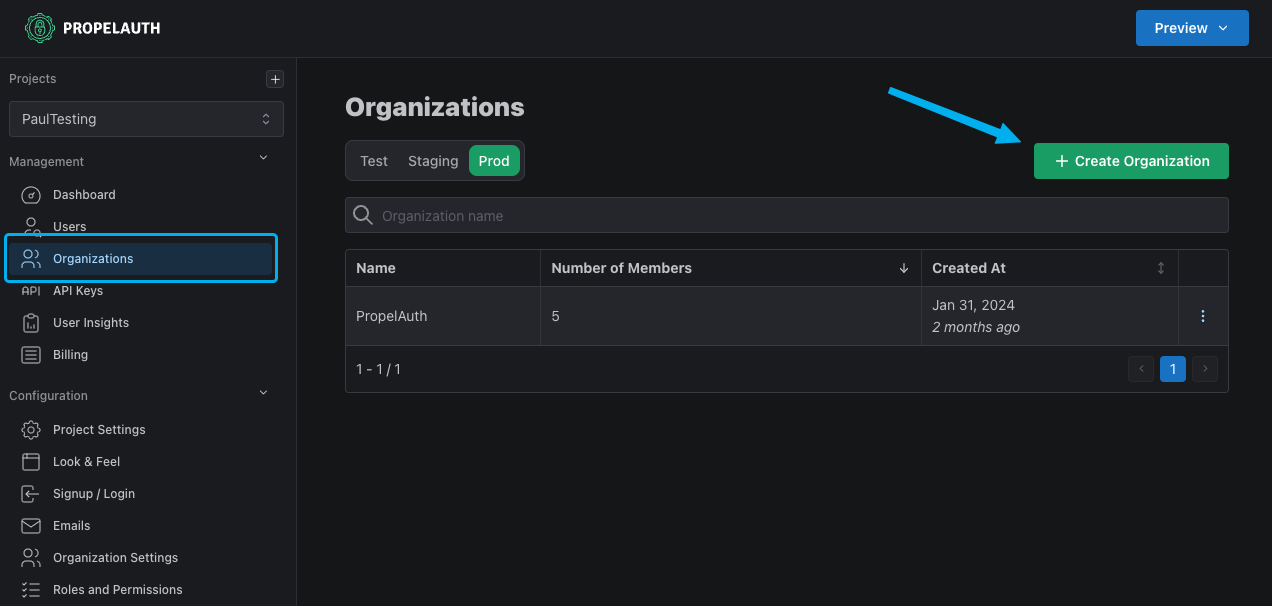Click the Signup / Login arrow icon
The height and width of the screenshot is (606, 1272).
(31, 494)
